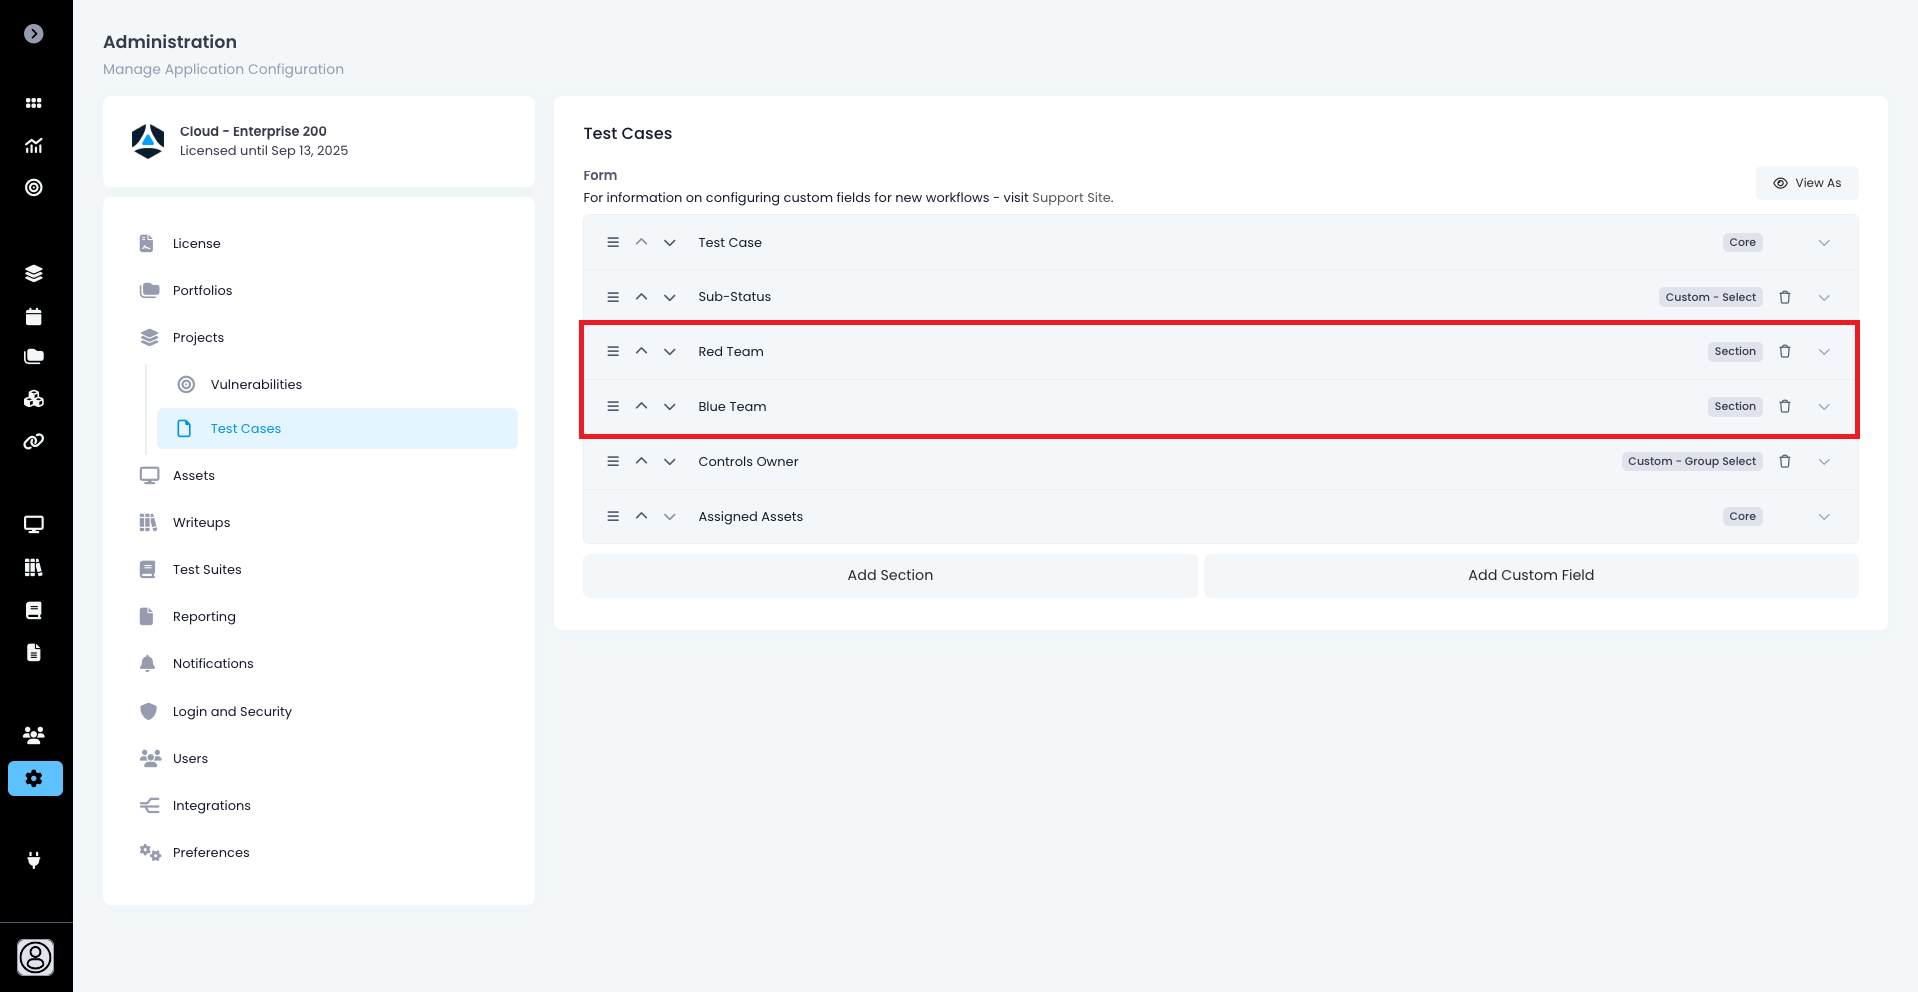Grab drag handle of Assigned Assets
Screen dimensions: 1918x992
pyautogui.click(x=613, y=516)
